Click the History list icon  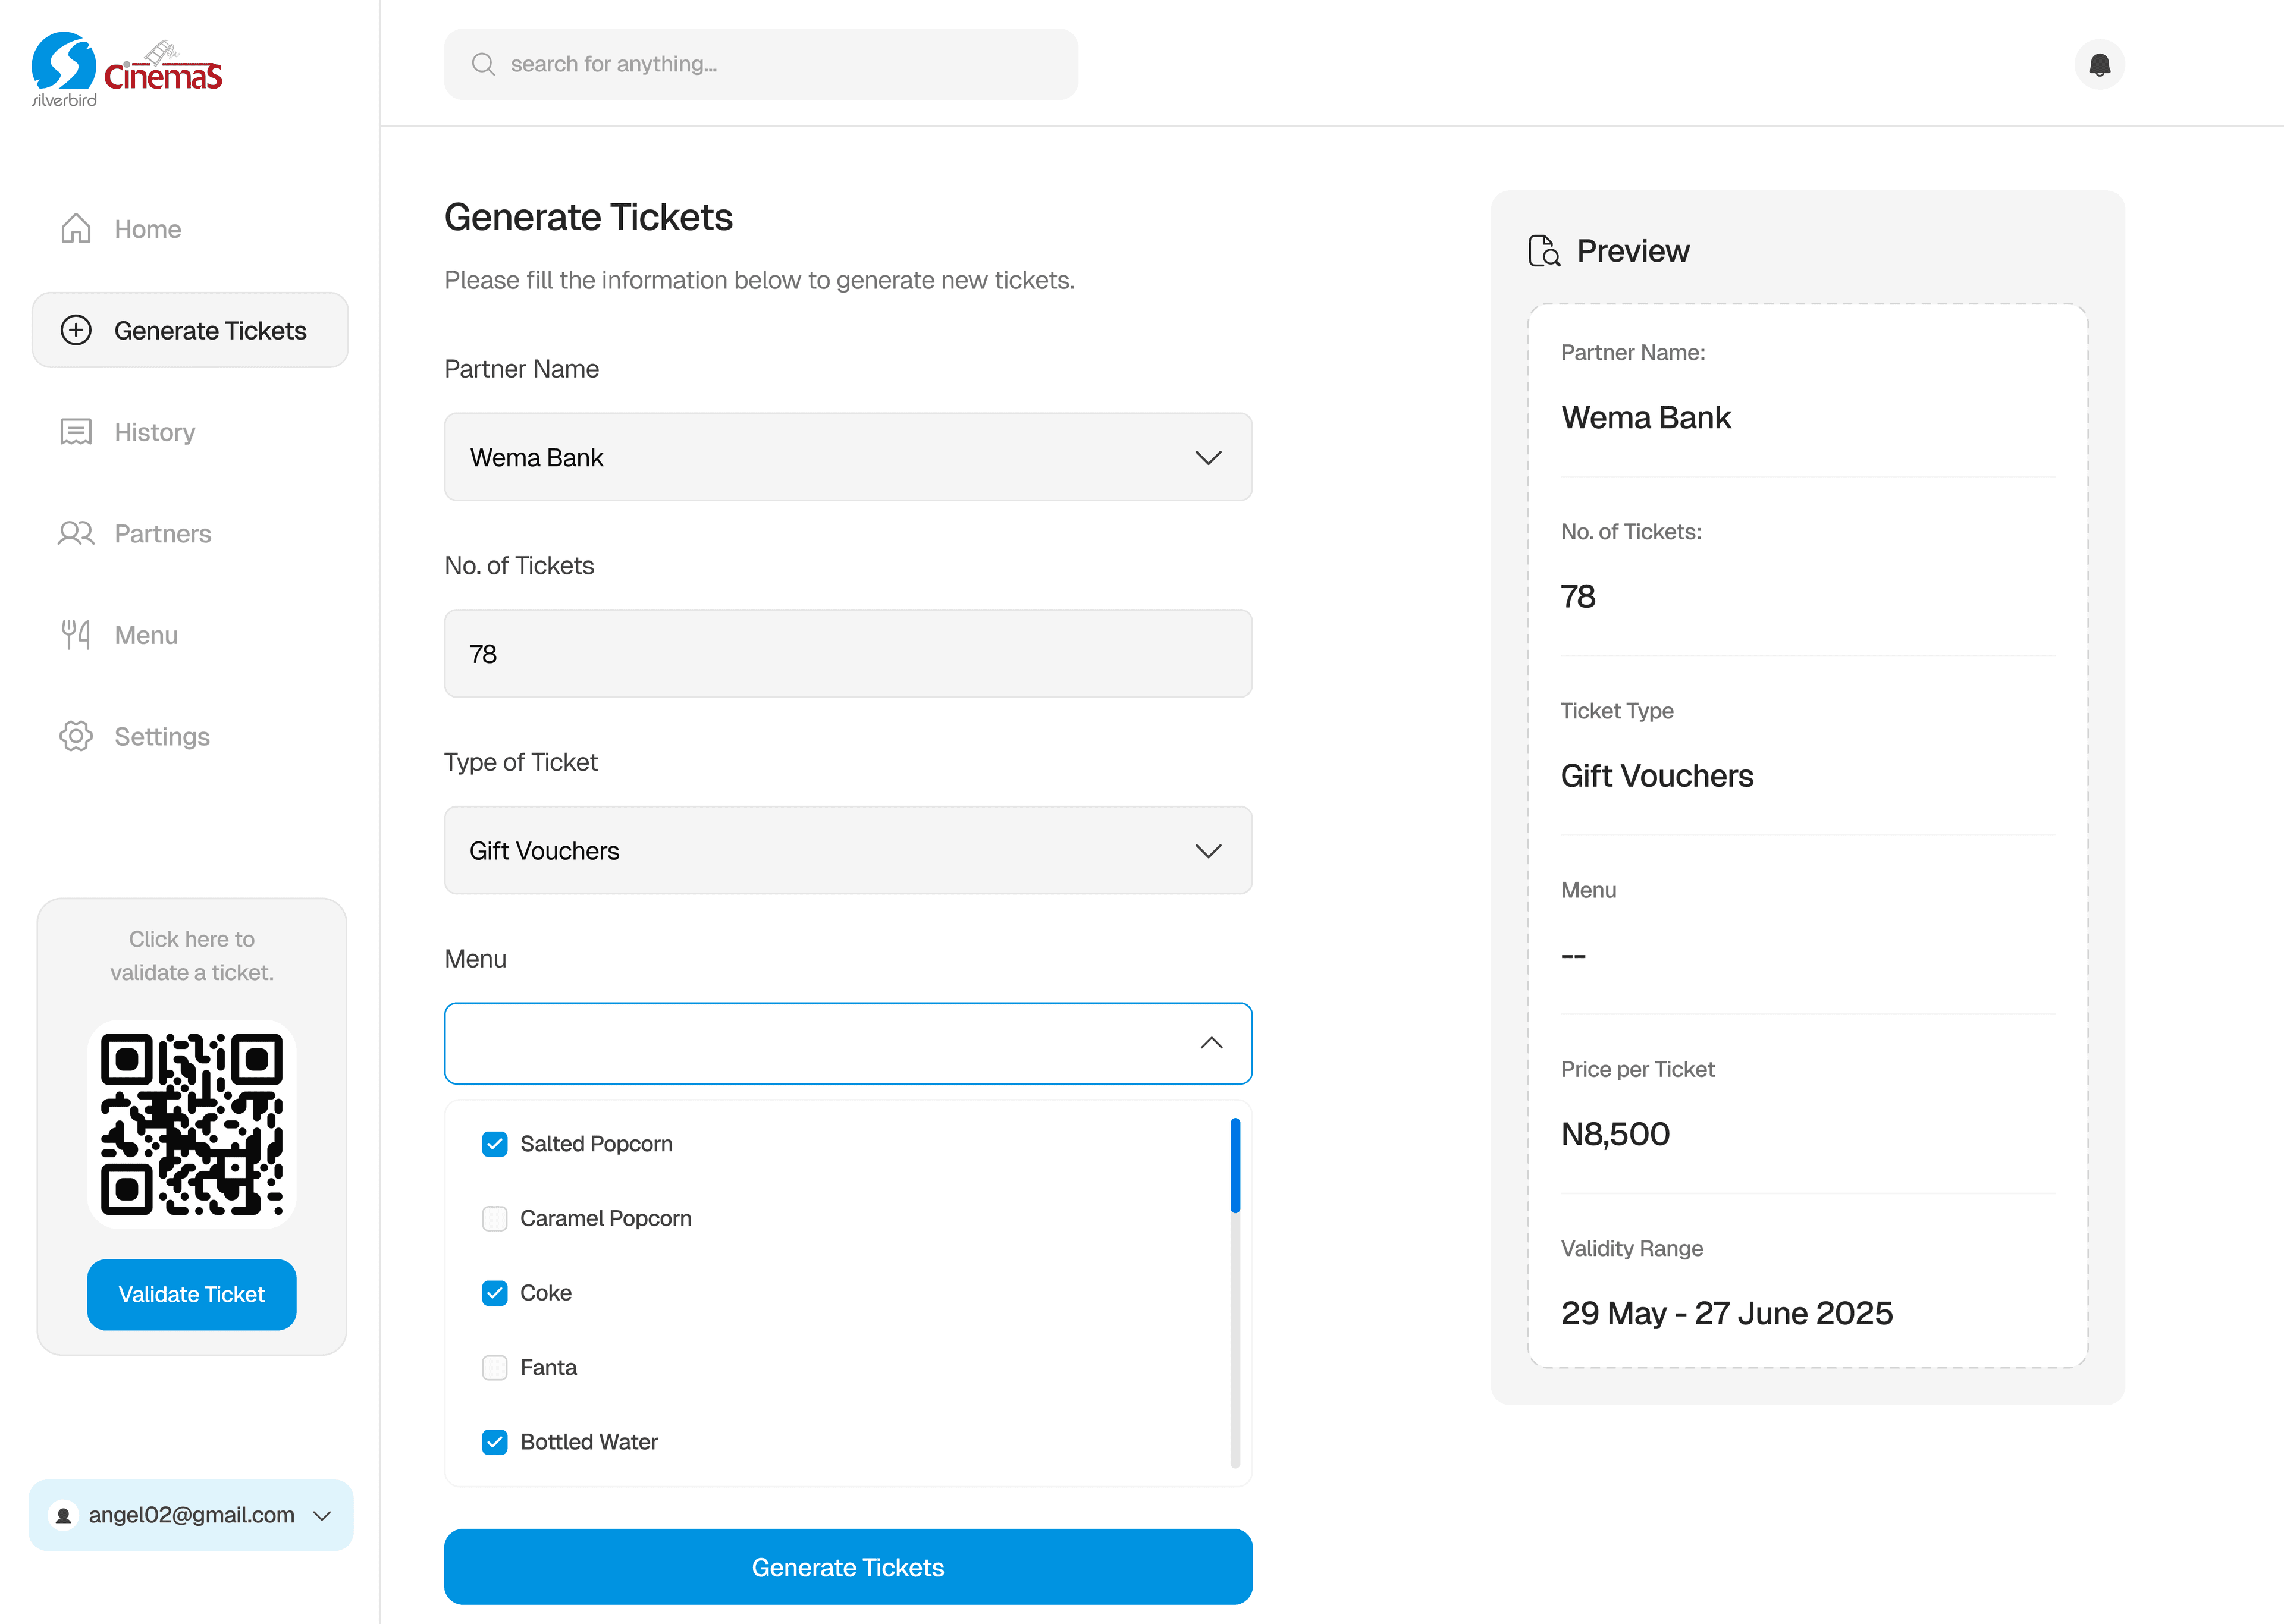pyautogui.click(x=76, y=432)
